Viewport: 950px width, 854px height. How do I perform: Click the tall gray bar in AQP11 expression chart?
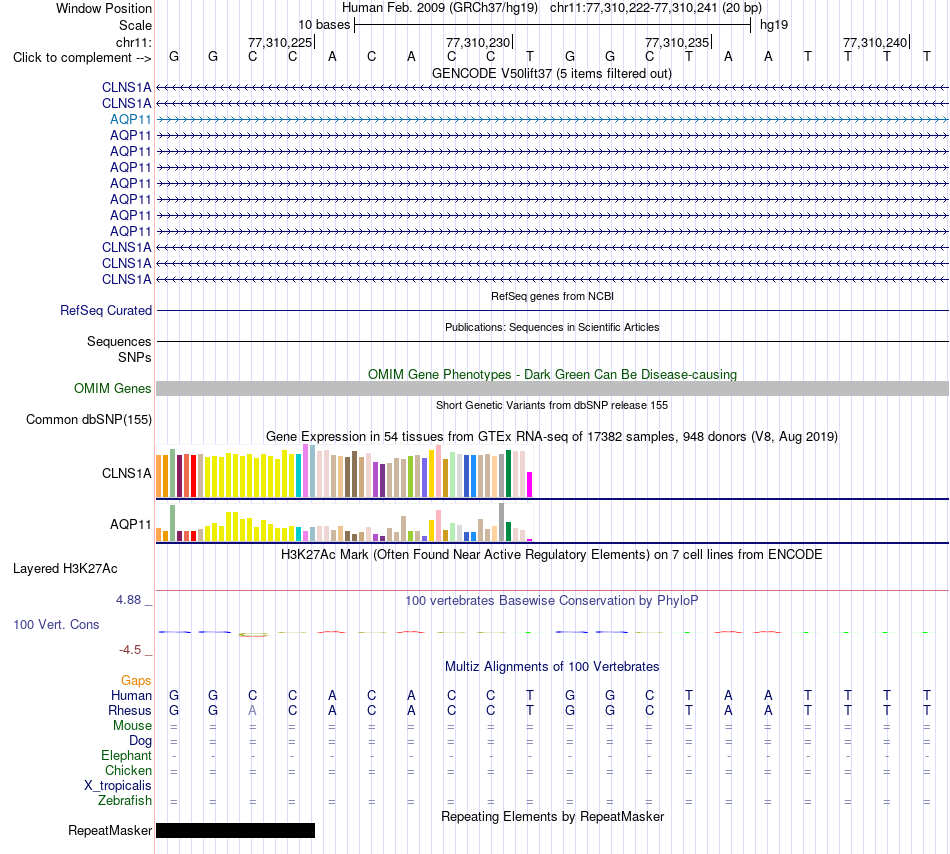coord(501,522)
